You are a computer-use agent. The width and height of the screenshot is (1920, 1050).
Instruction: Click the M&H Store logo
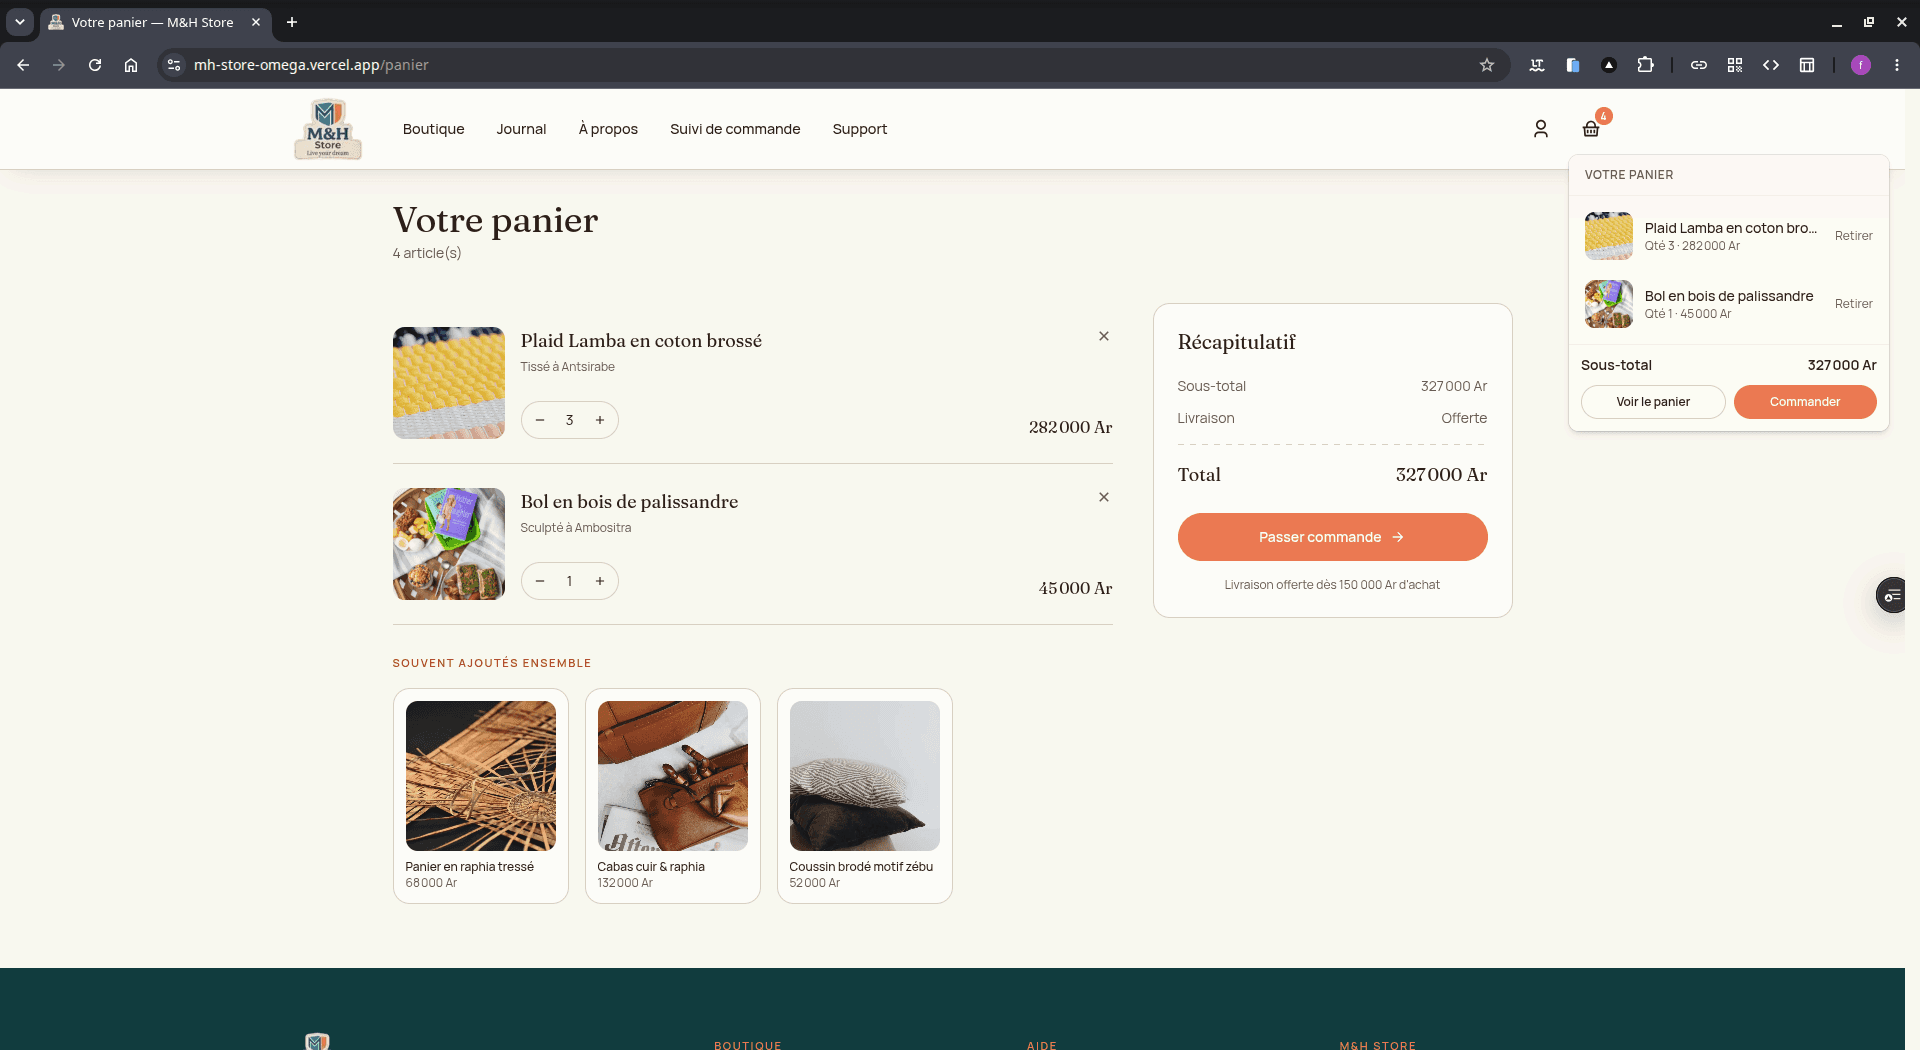(328, 129)
